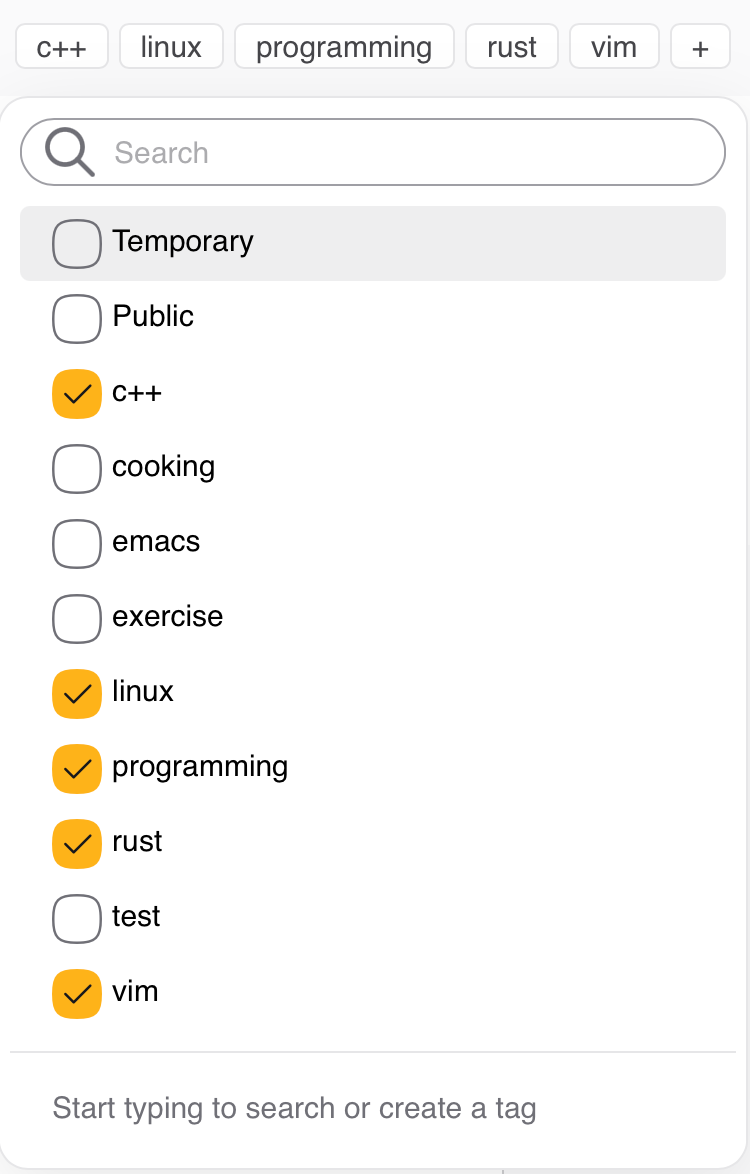Enable the emacs tag
The width and height of the screenshot is (750, 1174).
(x=76, y=543)
